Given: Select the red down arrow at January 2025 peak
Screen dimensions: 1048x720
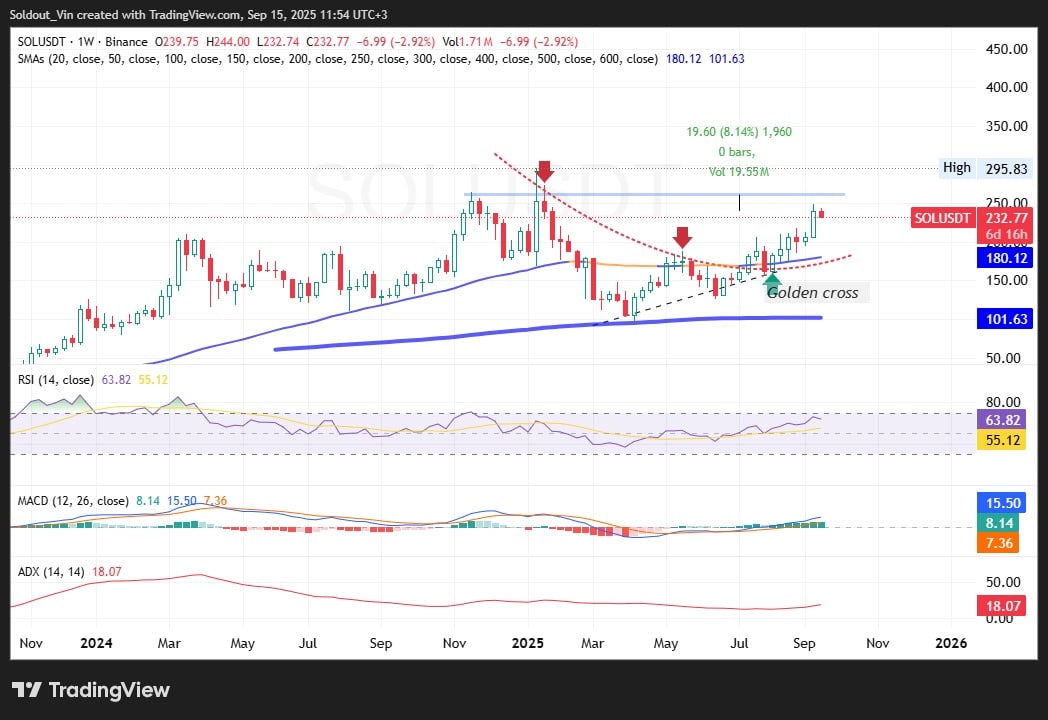Looking at the screenshot, I should coord(544,171).
